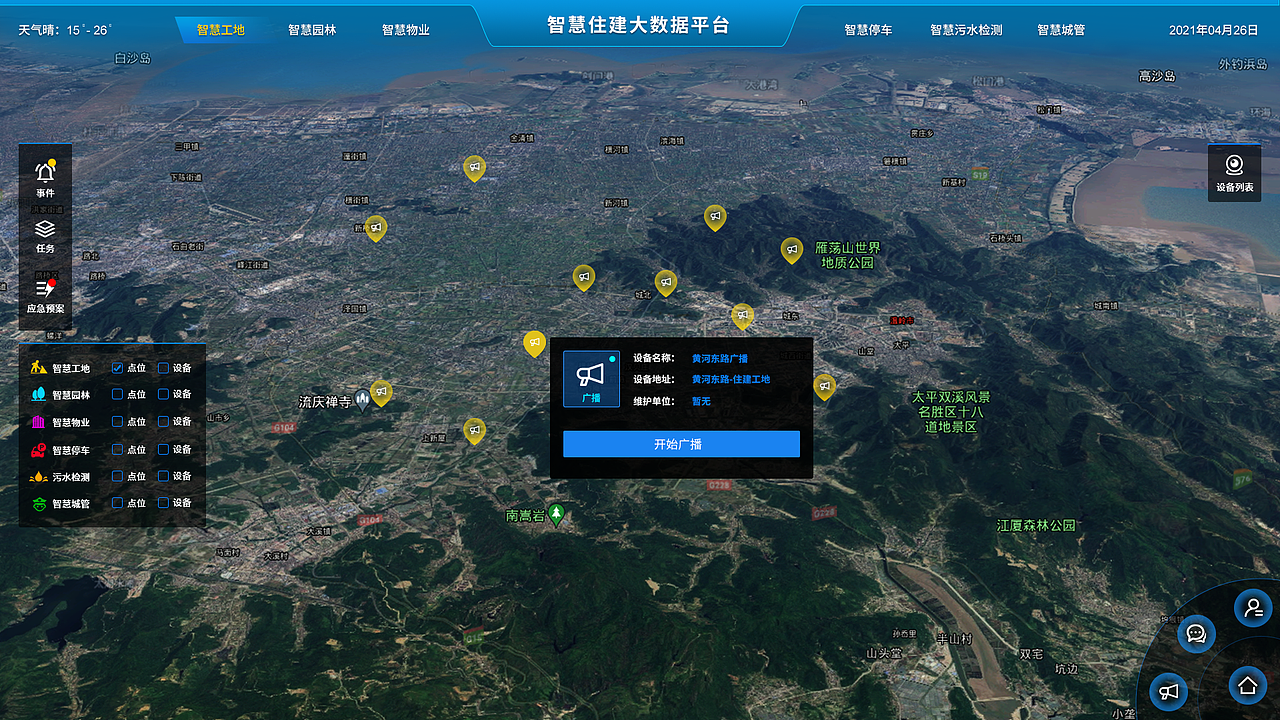Image resolution: width=1280 pixels, height=720 pixels.
Task: Click the 智慧城管 officer legend icon
Action: (39, 503)
